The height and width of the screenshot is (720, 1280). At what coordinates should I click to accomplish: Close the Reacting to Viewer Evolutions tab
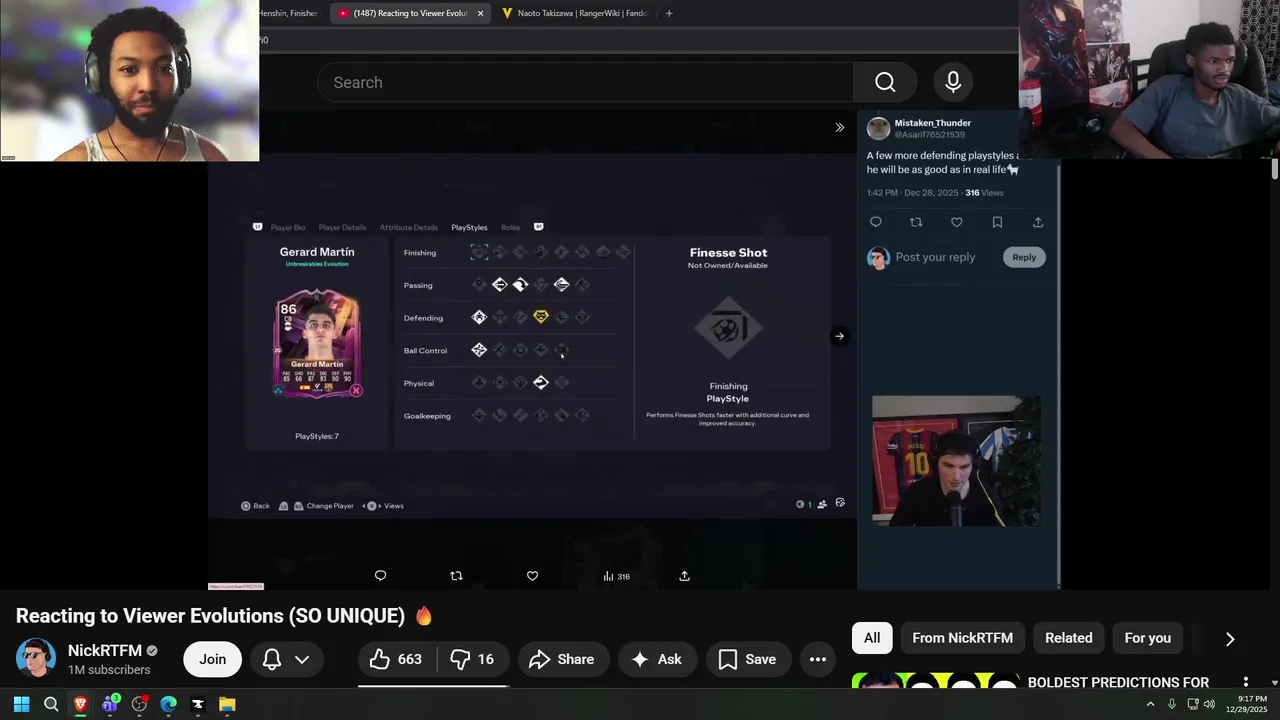tap(480, 13)
